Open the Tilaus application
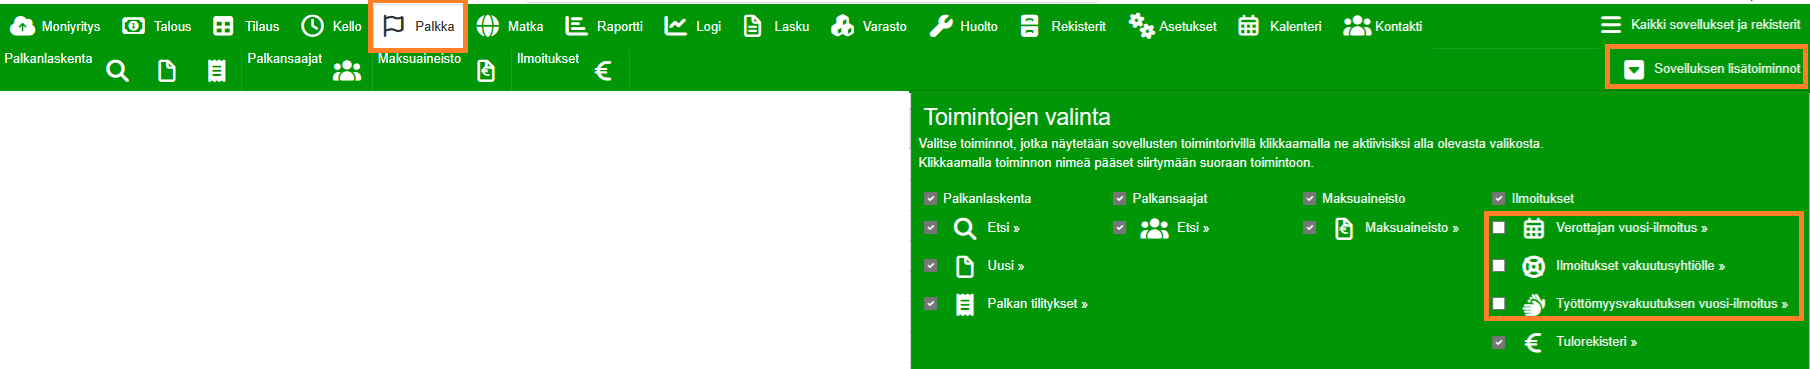 coord(246,26)
